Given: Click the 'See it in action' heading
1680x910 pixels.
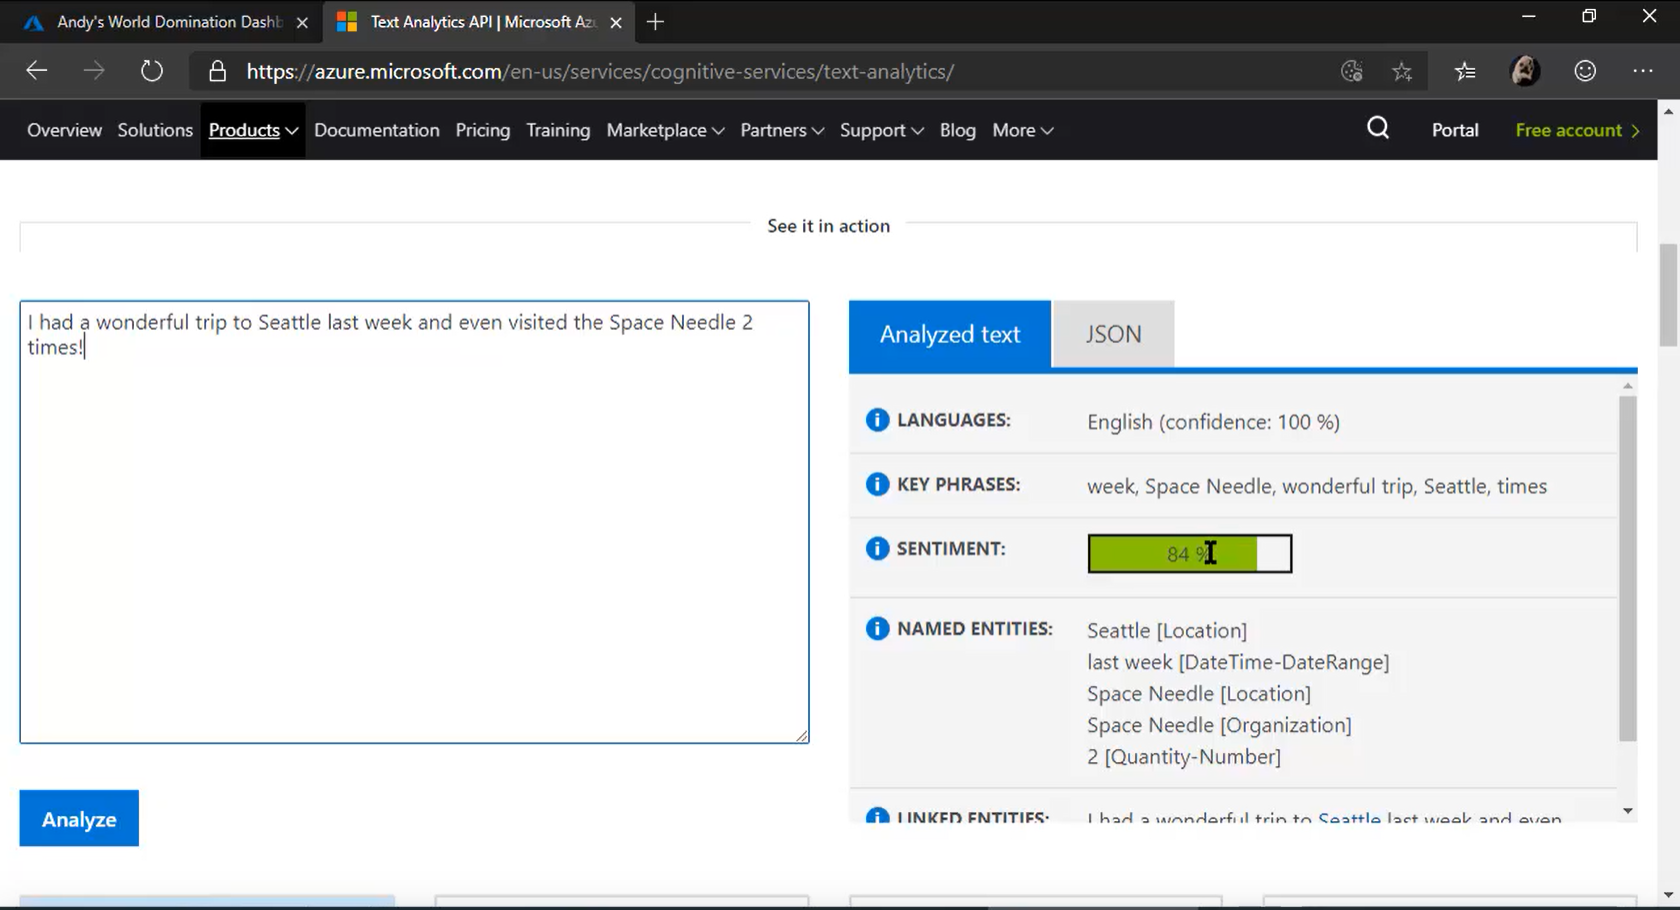Looking at the screenshot, I should [x=828, y=226].
